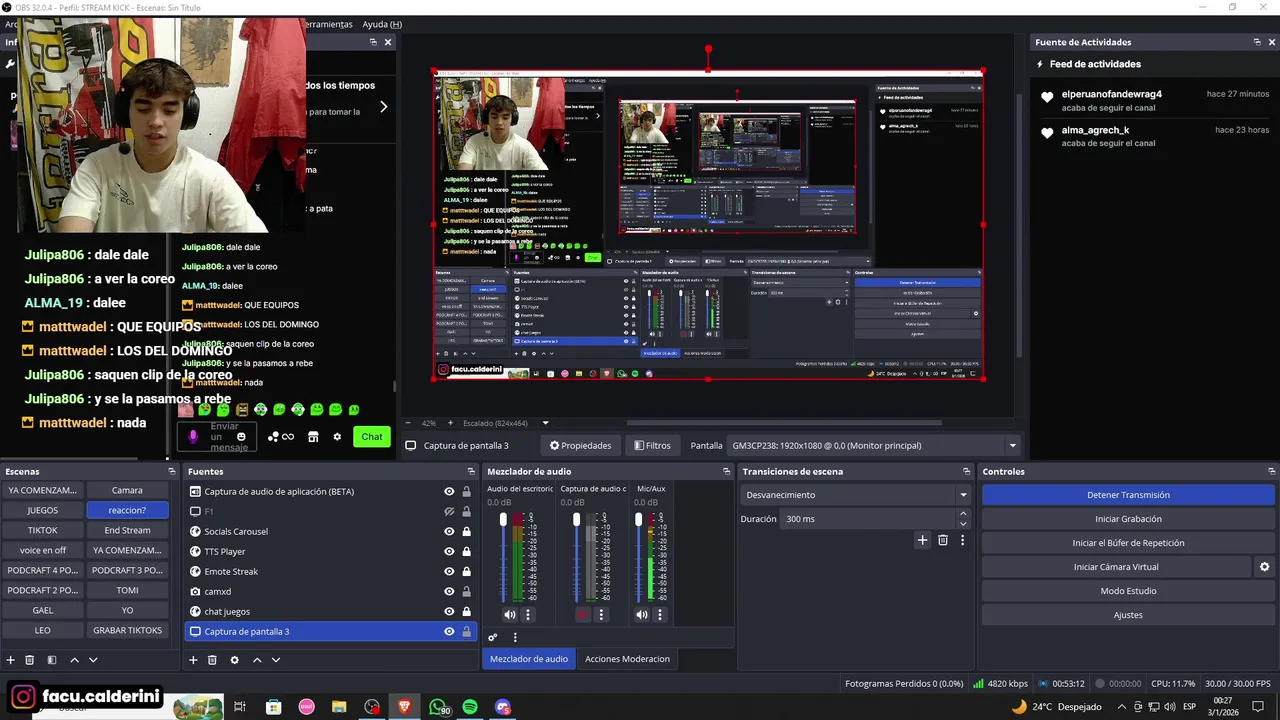Hide the camxd source
1280x720 pixels.
click(449, 591)
